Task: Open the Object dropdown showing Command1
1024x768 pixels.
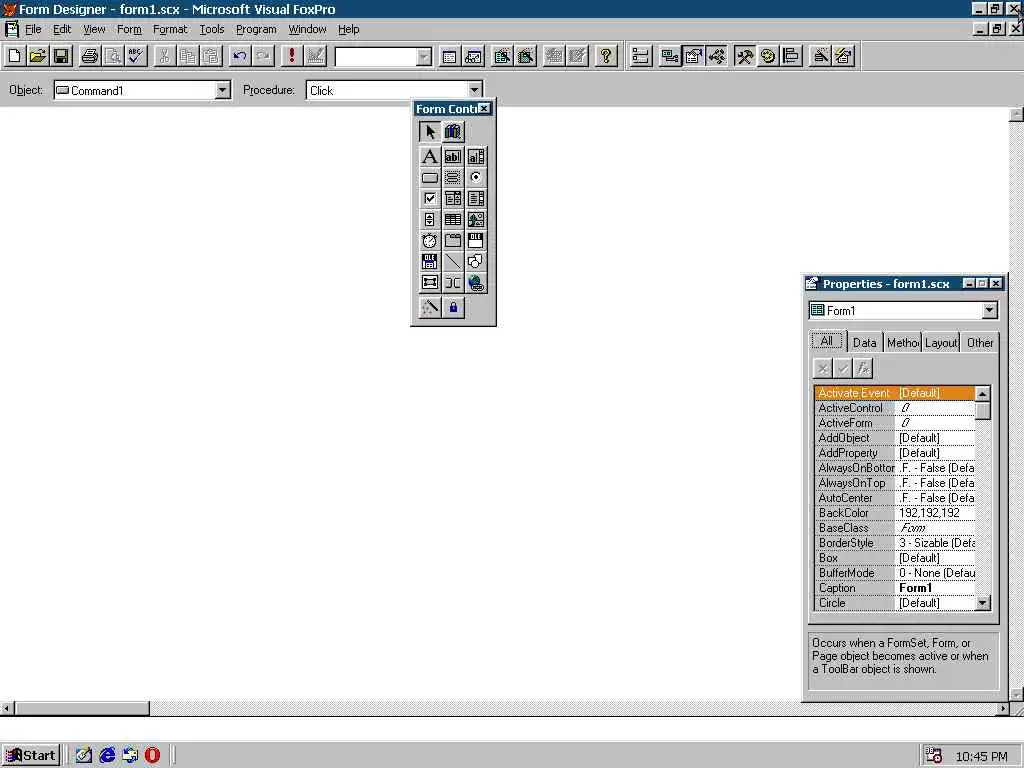Action: [x=222, y=90]
